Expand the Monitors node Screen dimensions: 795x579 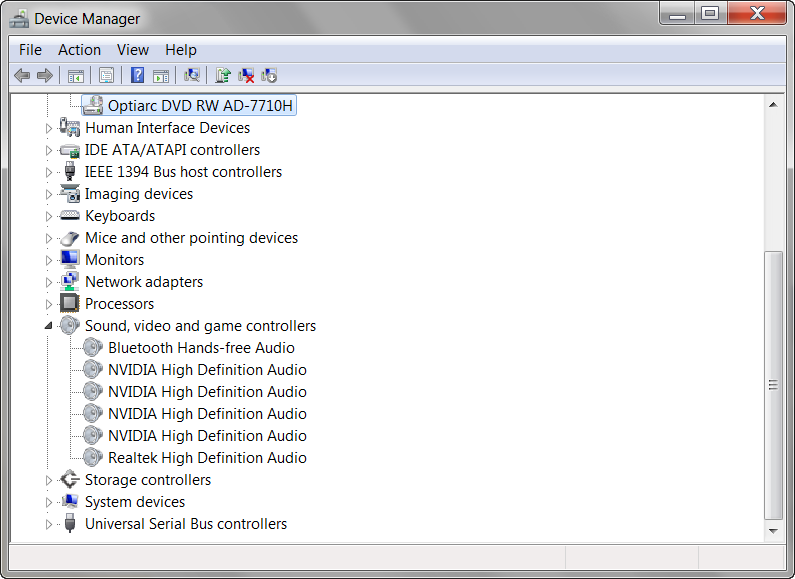(49, 260)
